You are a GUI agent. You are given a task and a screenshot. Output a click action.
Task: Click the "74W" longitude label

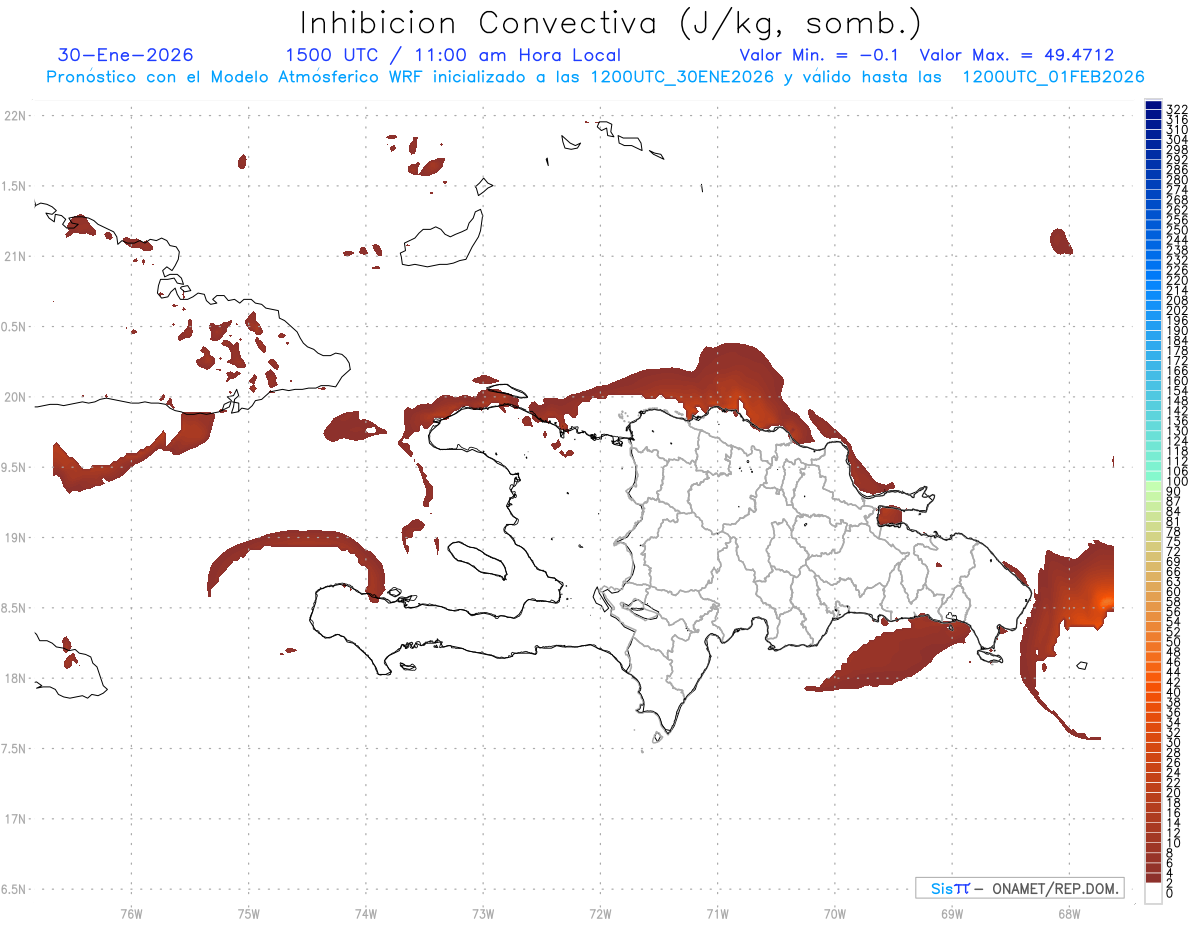(365, 912)
